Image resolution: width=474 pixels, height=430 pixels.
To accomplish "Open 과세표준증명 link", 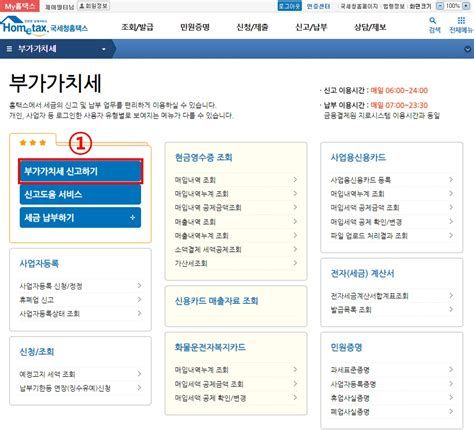I will [x=350, y=370].
